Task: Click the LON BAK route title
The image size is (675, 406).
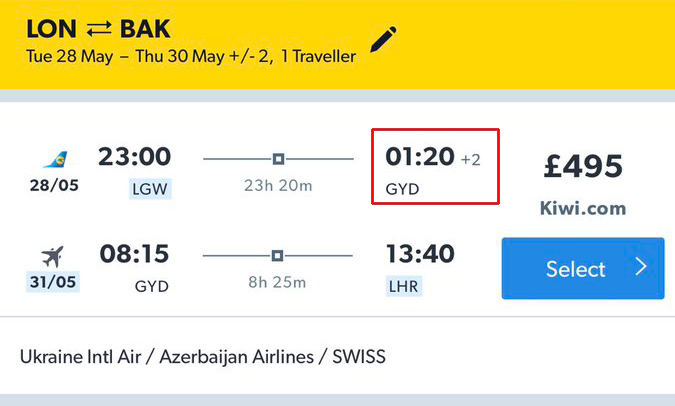Action: [x=98, y=29]
